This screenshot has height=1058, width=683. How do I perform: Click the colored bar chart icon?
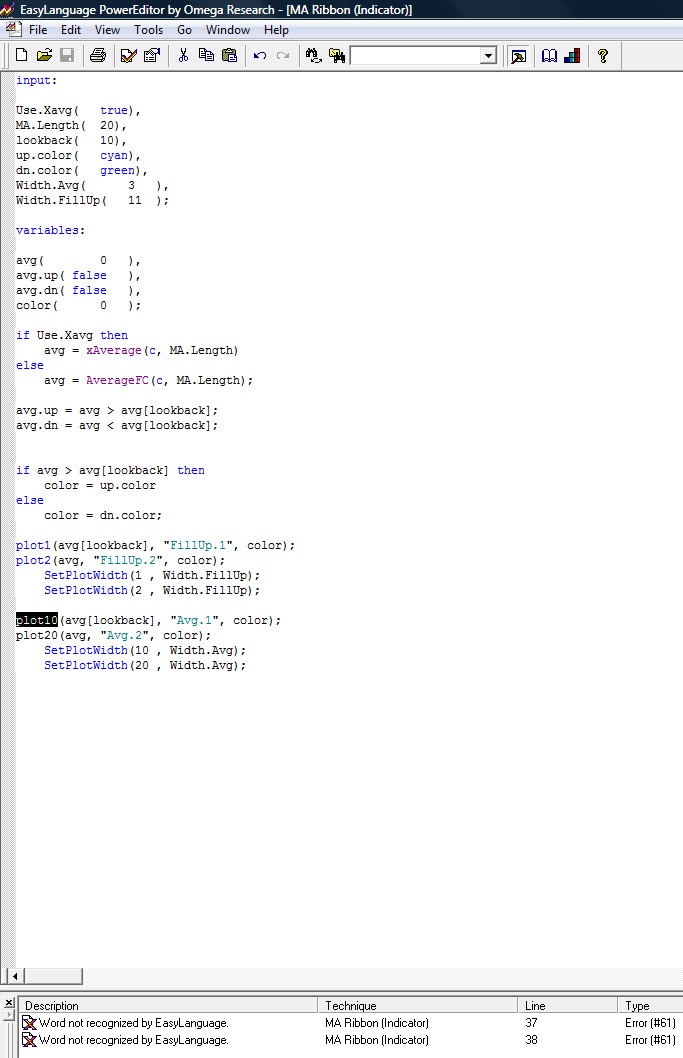(572, 55)
